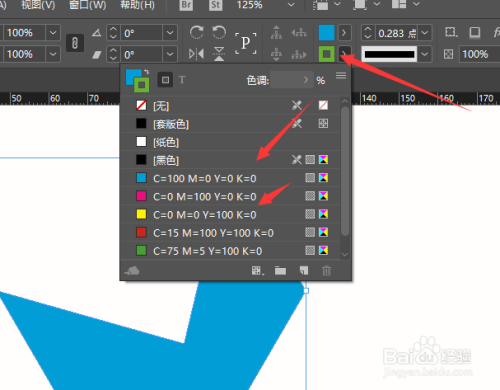Click the shear angle input field
The height and width of the screenshot is (390, 500).
(141, 54)
